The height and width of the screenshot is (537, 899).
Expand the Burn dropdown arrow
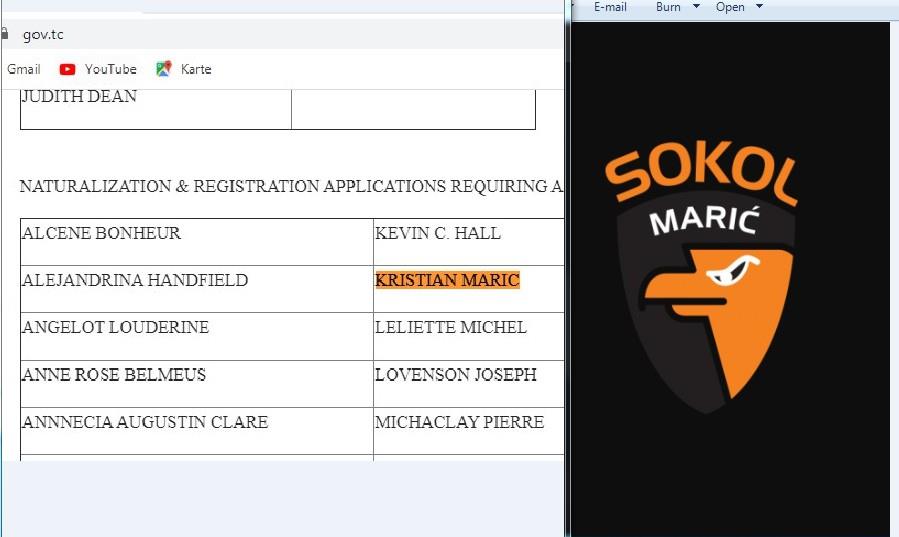coord(697,6)
